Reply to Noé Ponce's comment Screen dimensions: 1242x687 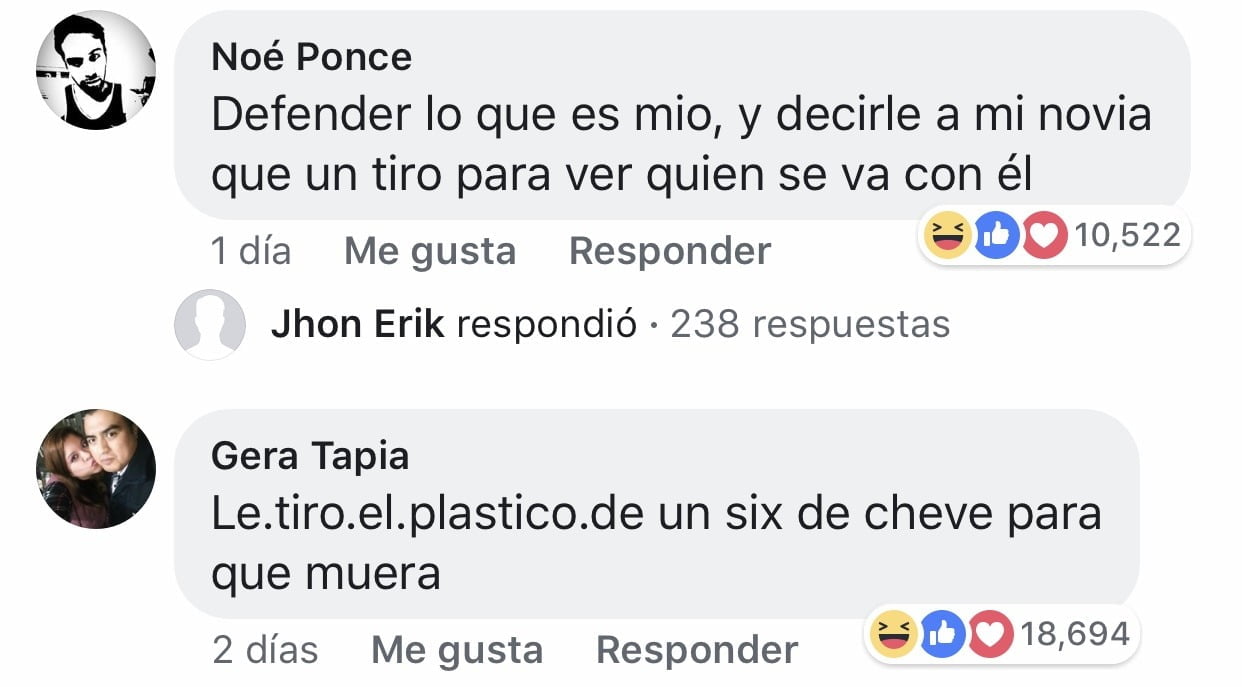click(670, 251)
